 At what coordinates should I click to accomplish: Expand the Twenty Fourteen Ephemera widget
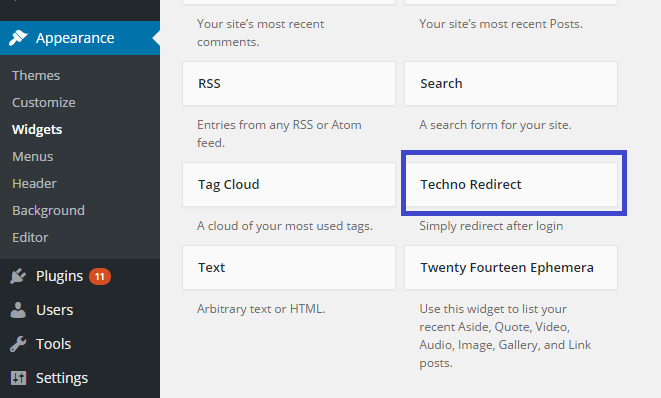tap(511, 267)
